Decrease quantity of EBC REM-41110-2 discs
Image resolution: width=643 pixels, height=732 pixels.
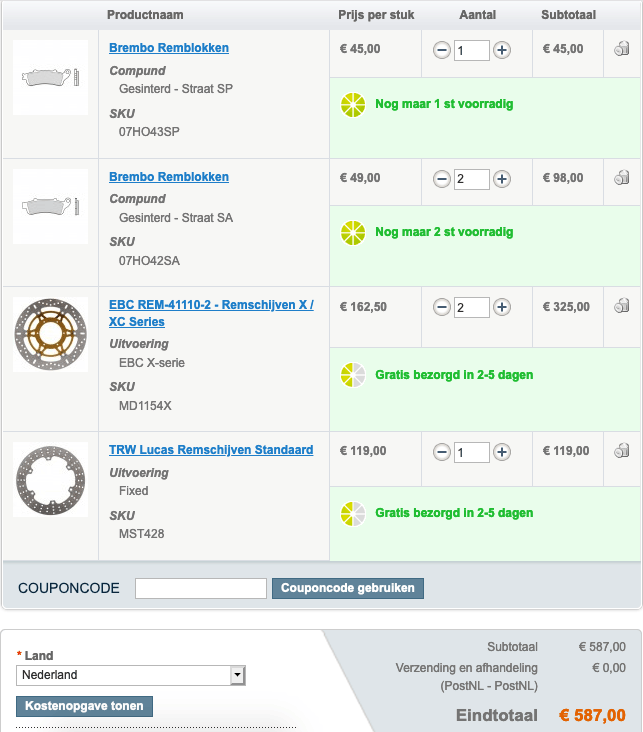tap(441, 308)
